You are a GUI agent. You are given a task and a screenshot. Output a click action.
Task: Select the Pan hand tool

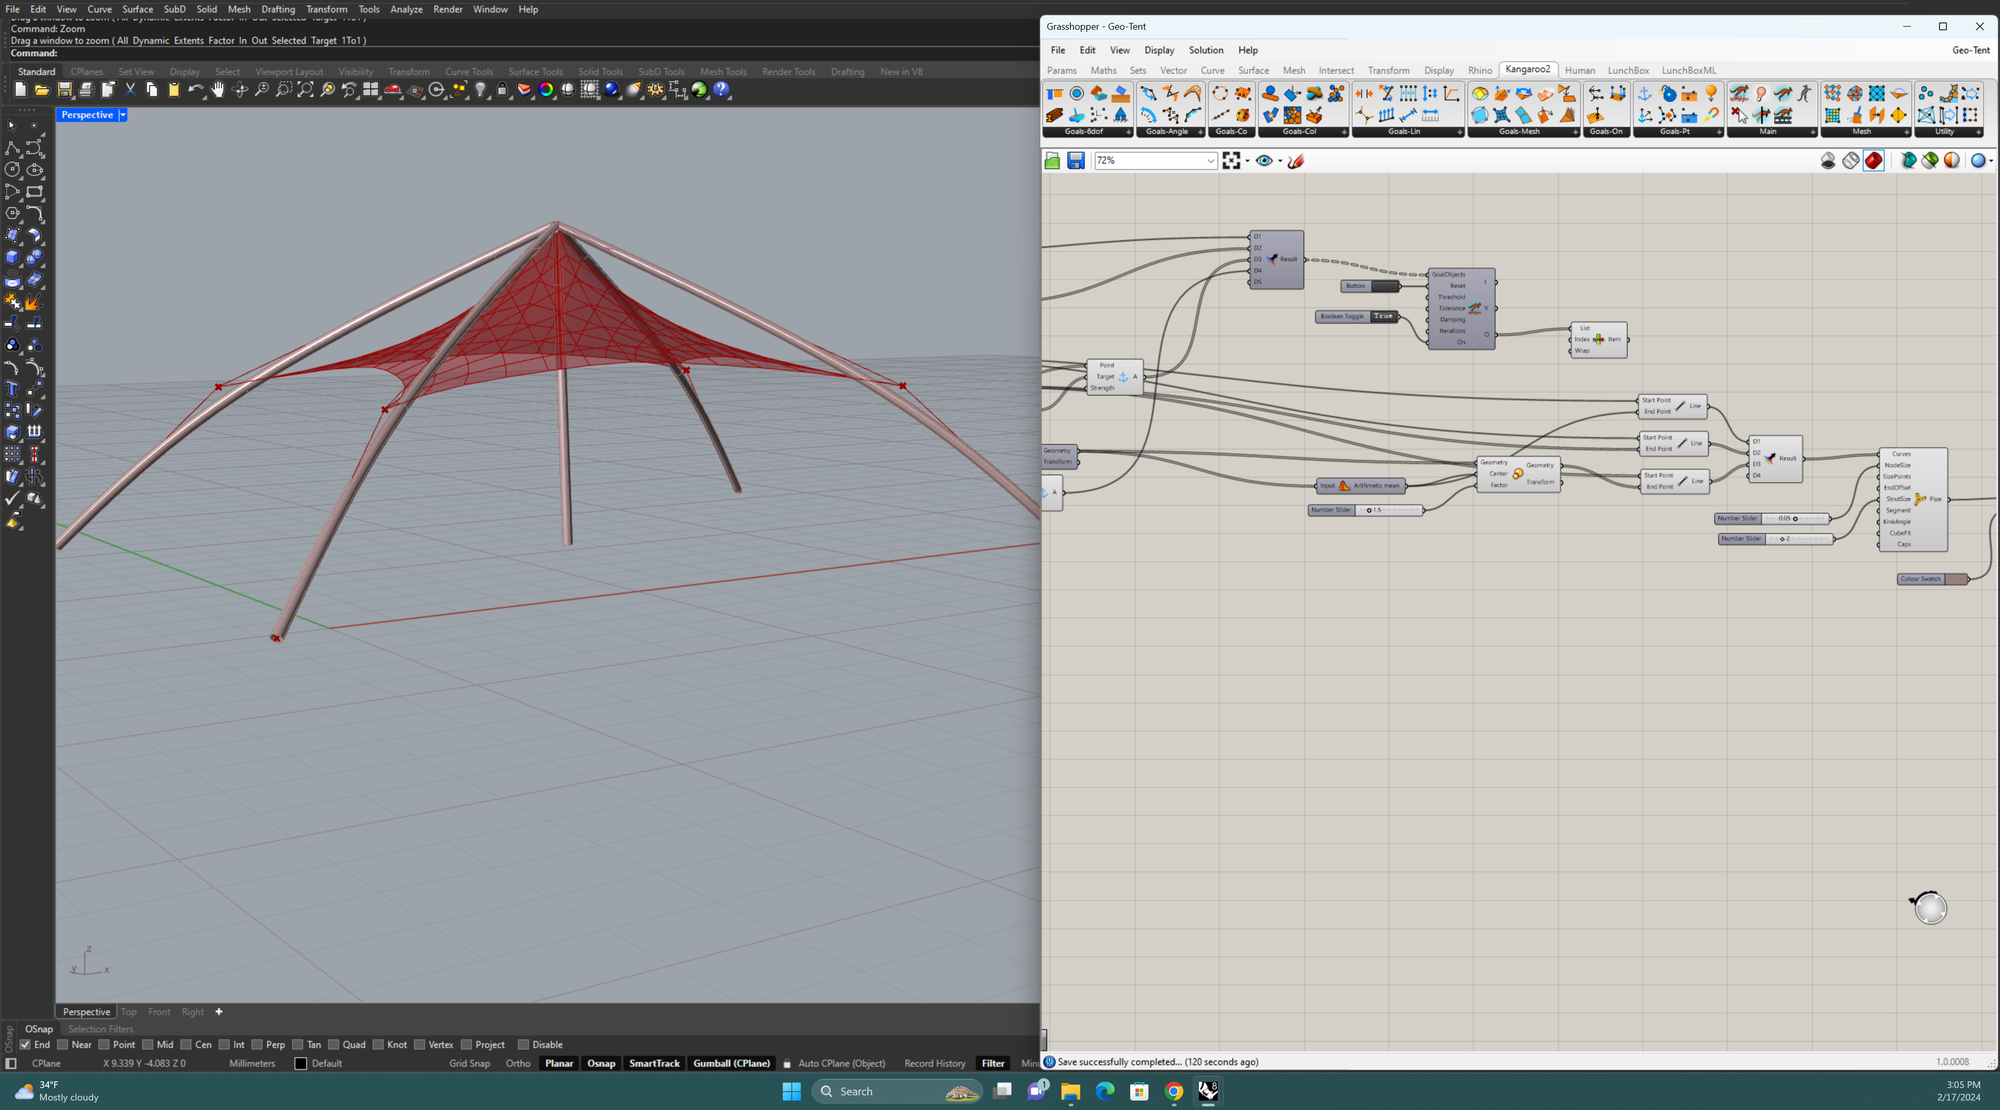[x=218, y=90]
